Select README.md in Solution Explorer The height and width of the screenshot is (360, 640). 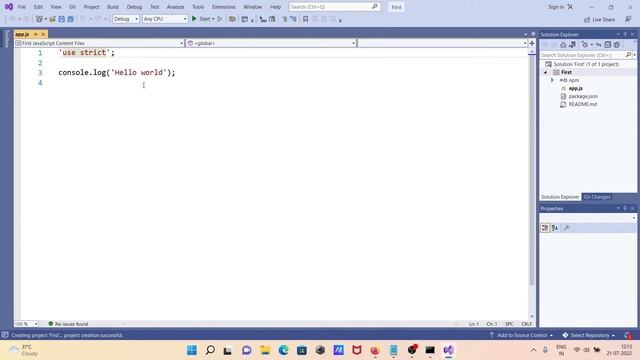pyautogui.click(x=582, y=104)
